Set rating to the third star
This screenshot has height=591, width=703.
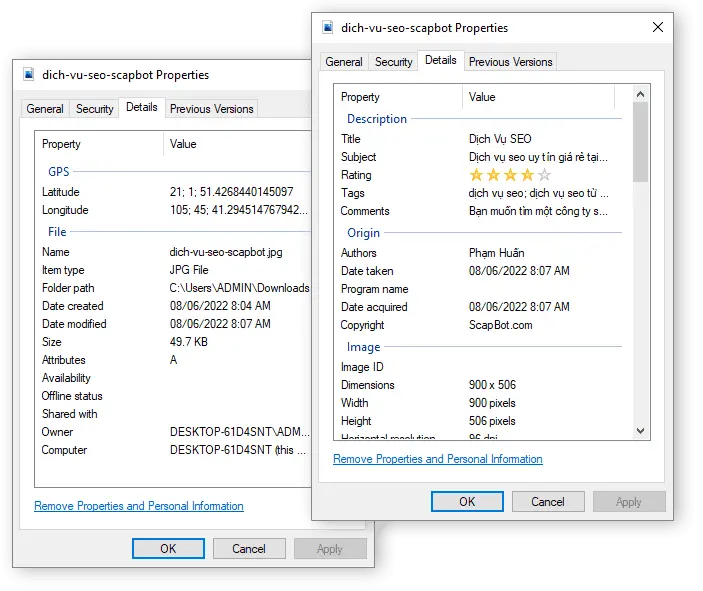coord(510,175)
